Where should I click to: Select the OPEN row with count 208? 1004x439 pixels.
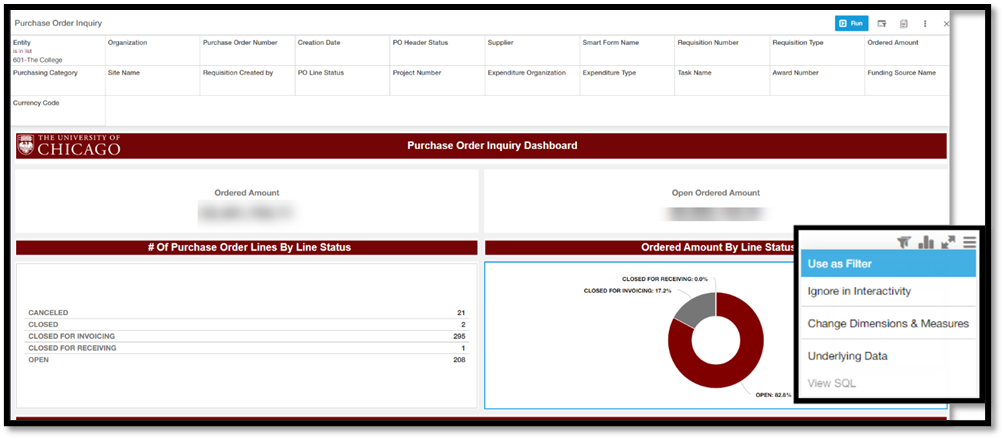tap(247, 360)
